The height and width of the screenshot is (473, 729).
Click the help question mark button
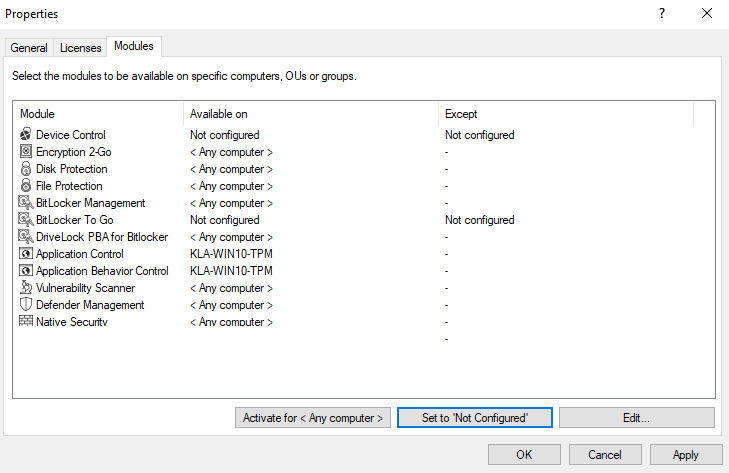661,14
